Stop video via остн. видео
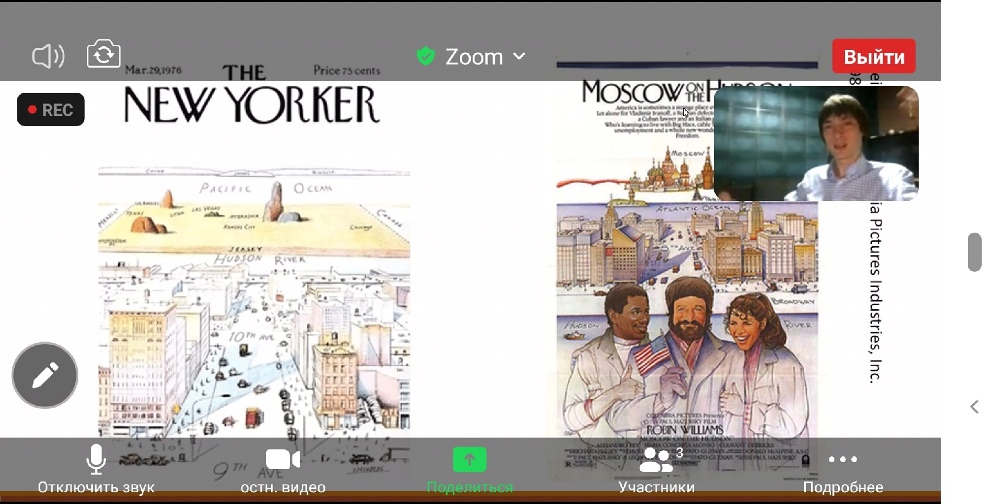Image resolution: width=1008 pixels, height=504 pixels. (283, 469)
